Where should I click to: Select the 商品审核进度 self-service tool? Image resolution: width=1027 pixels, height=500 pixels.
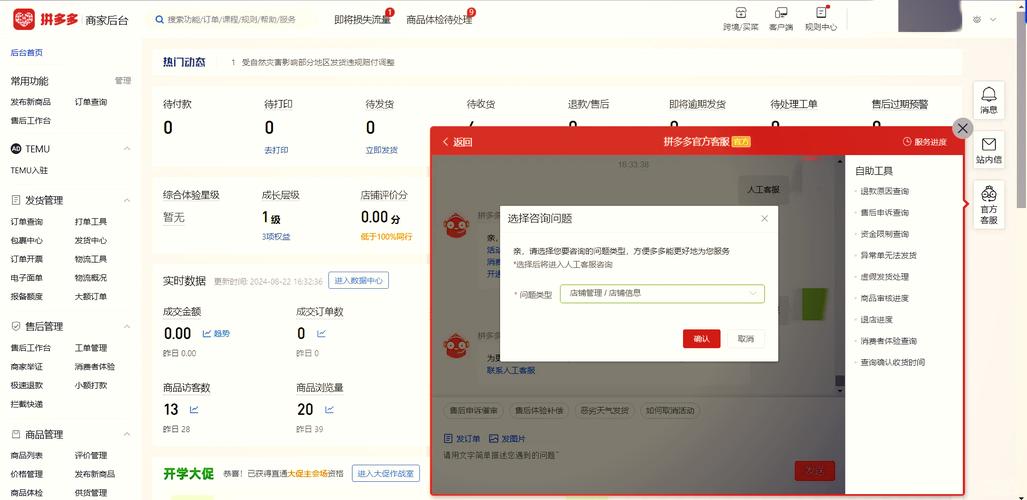coord(884,298)
